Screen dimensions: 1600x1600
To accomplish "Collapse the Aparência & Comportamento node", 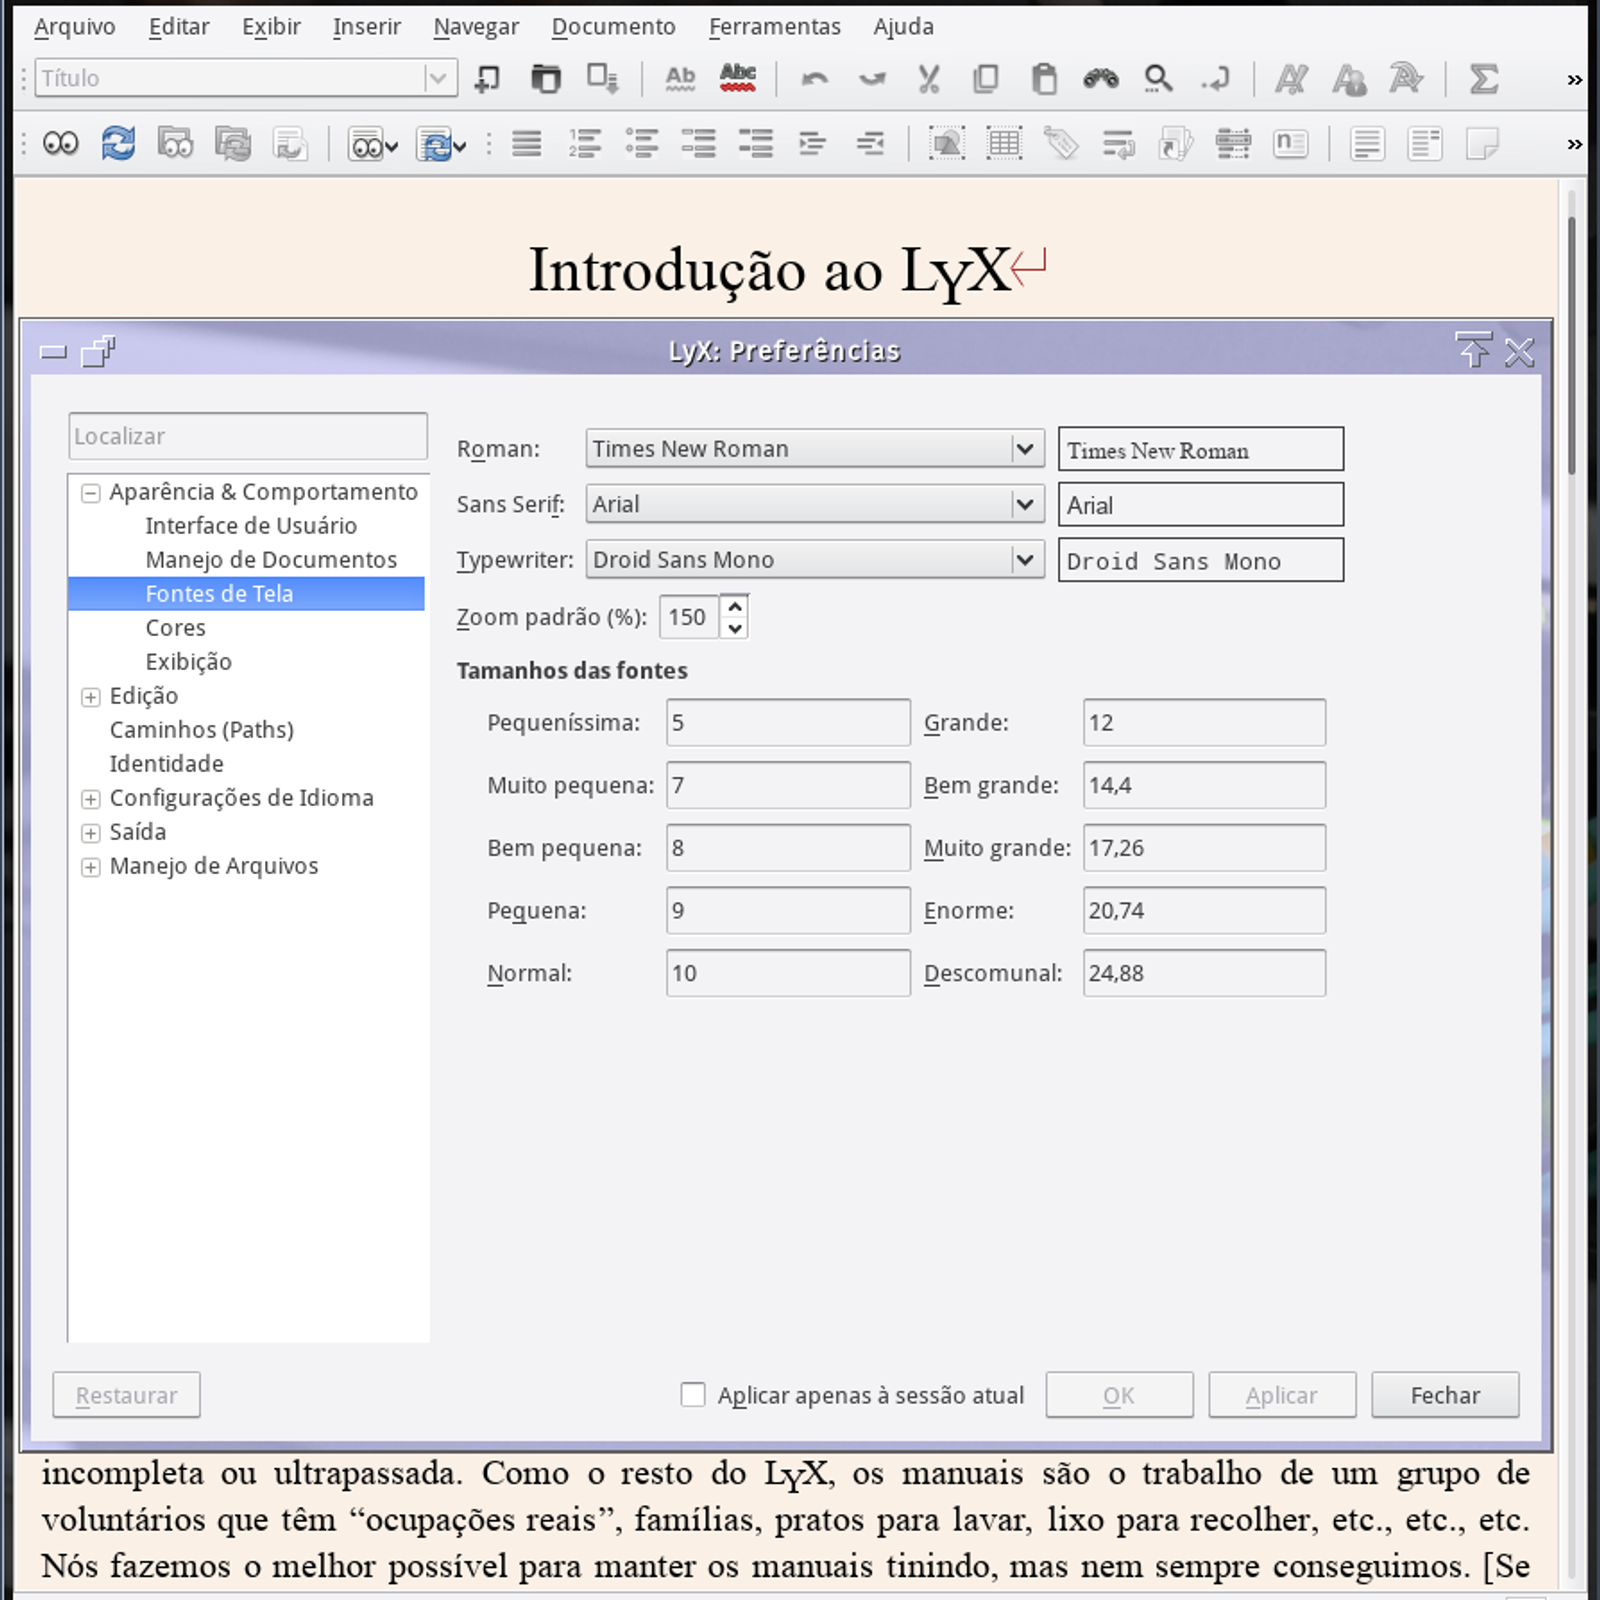I will click(91, 493).
